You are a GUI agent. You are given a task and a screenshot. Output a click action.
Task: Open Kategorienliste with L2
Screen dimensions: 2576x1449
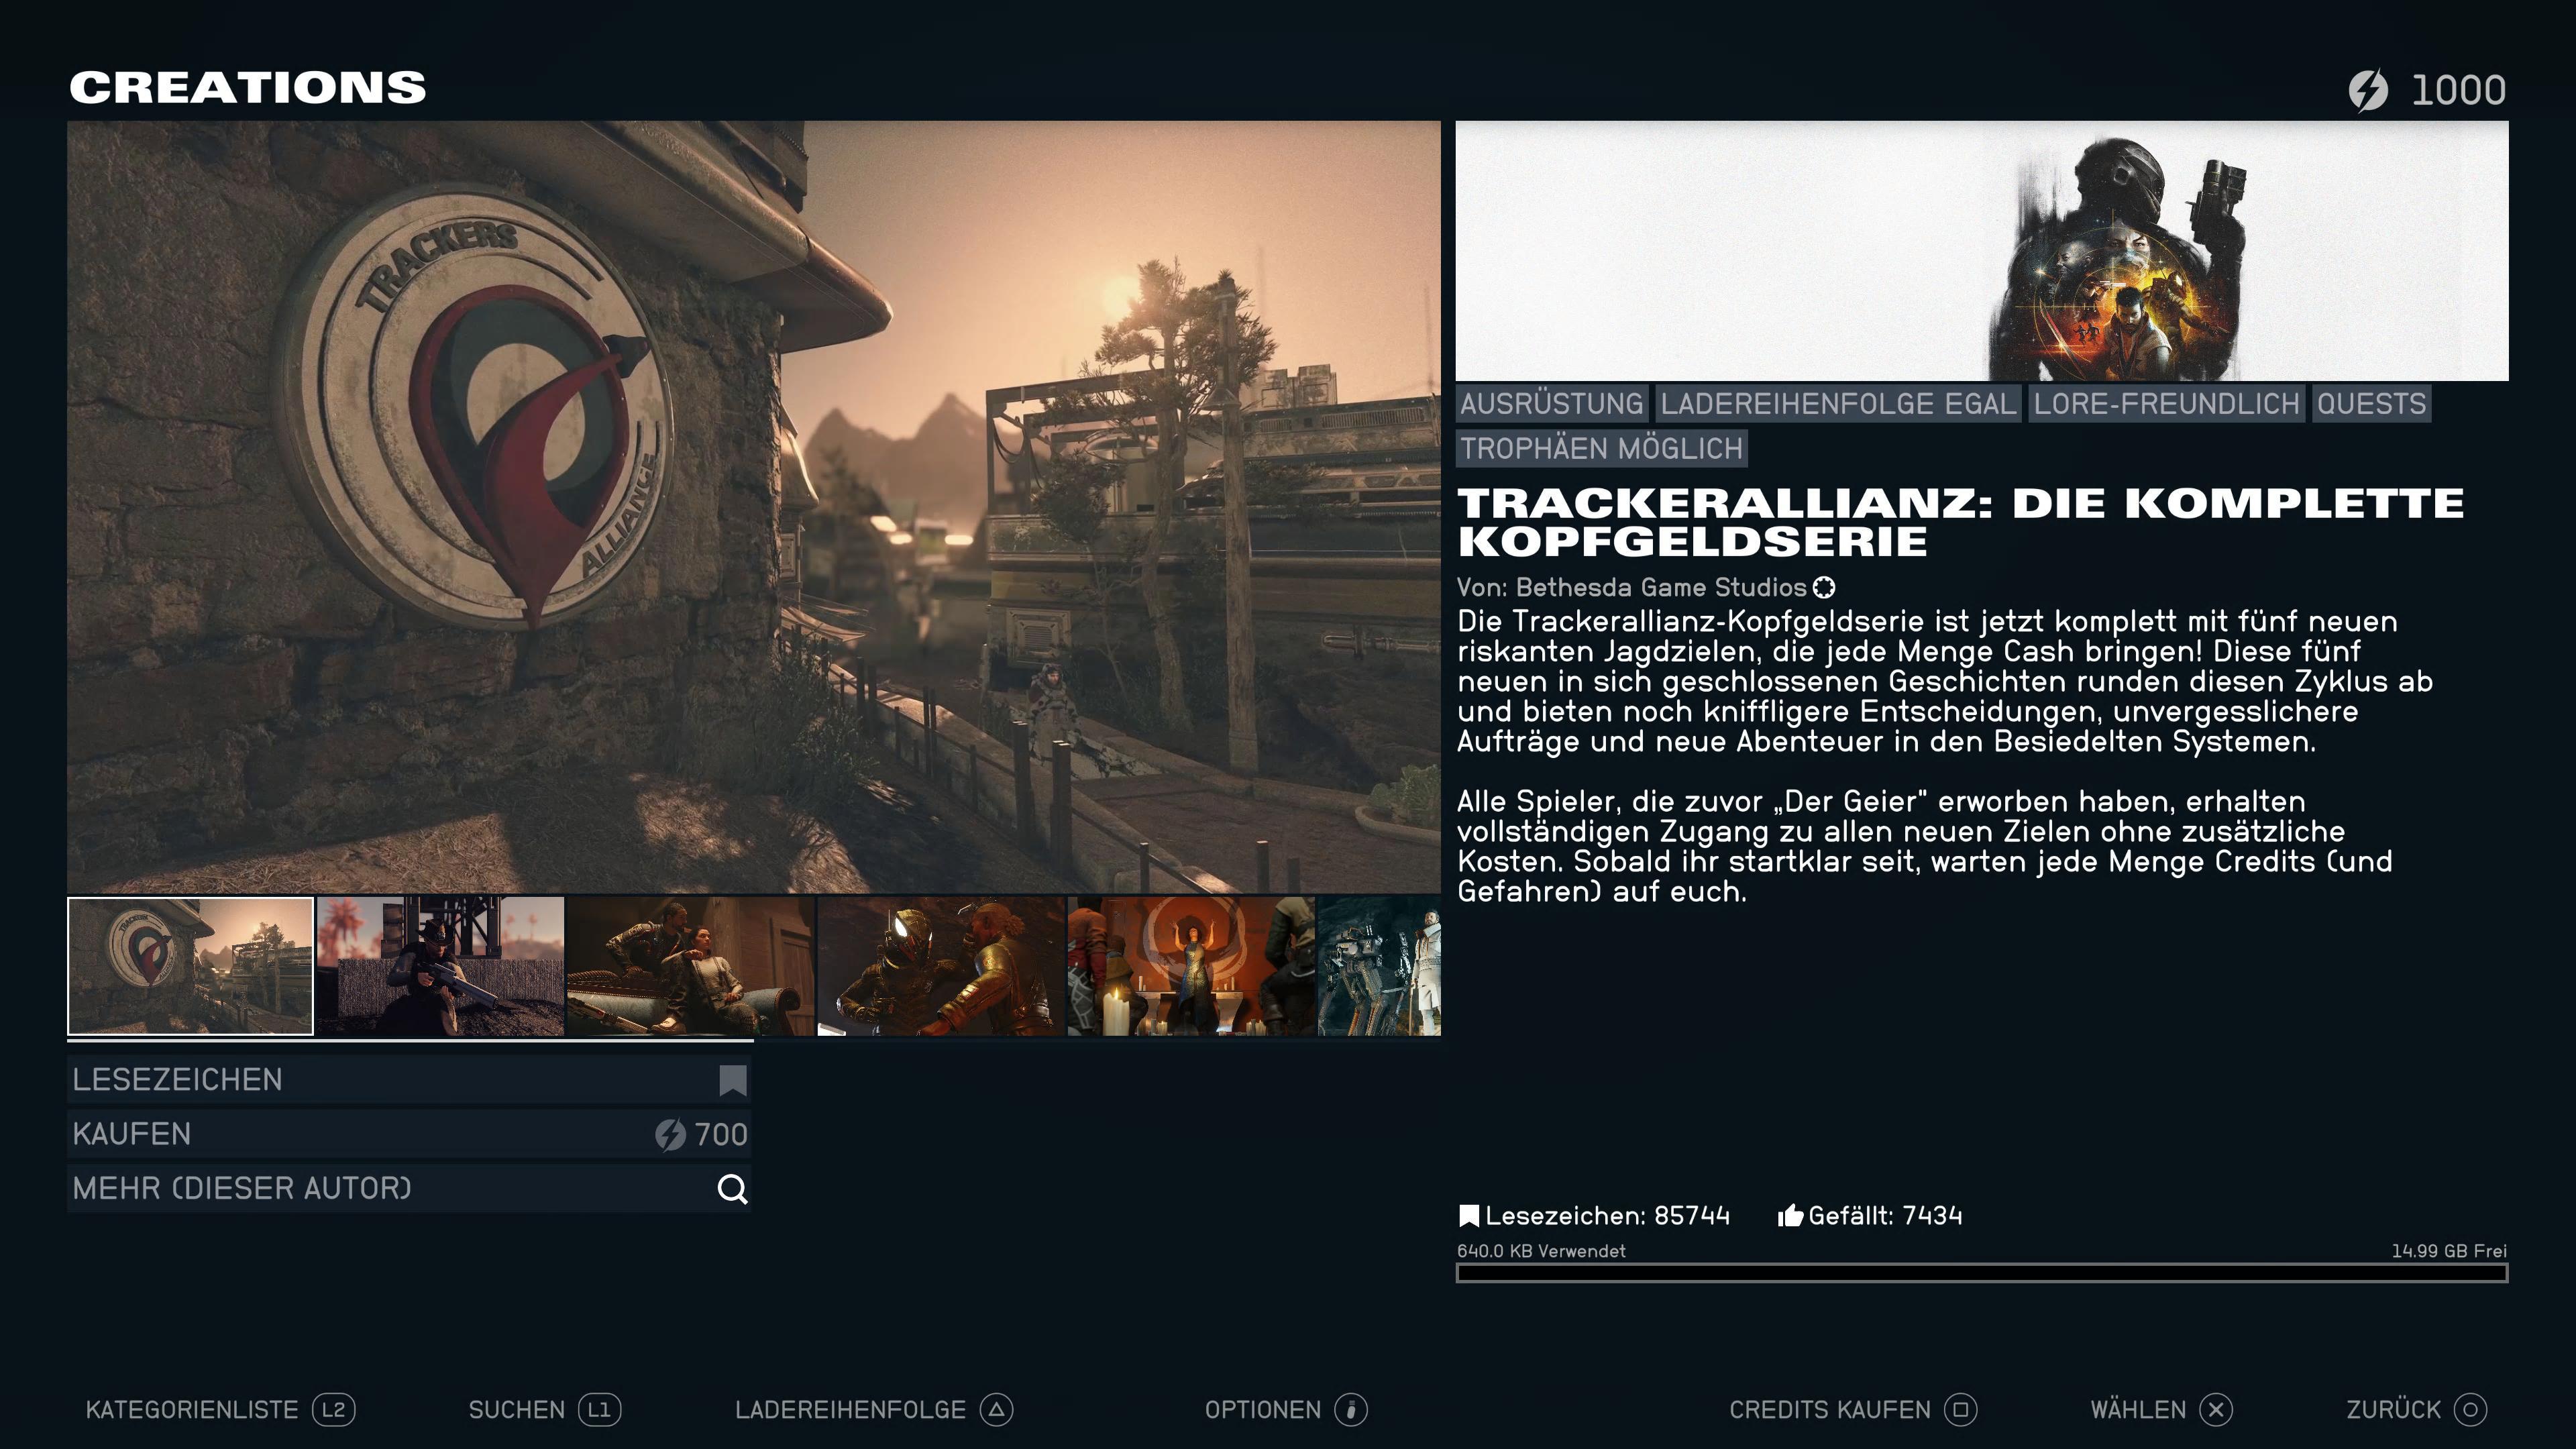tap(220, 1410)
